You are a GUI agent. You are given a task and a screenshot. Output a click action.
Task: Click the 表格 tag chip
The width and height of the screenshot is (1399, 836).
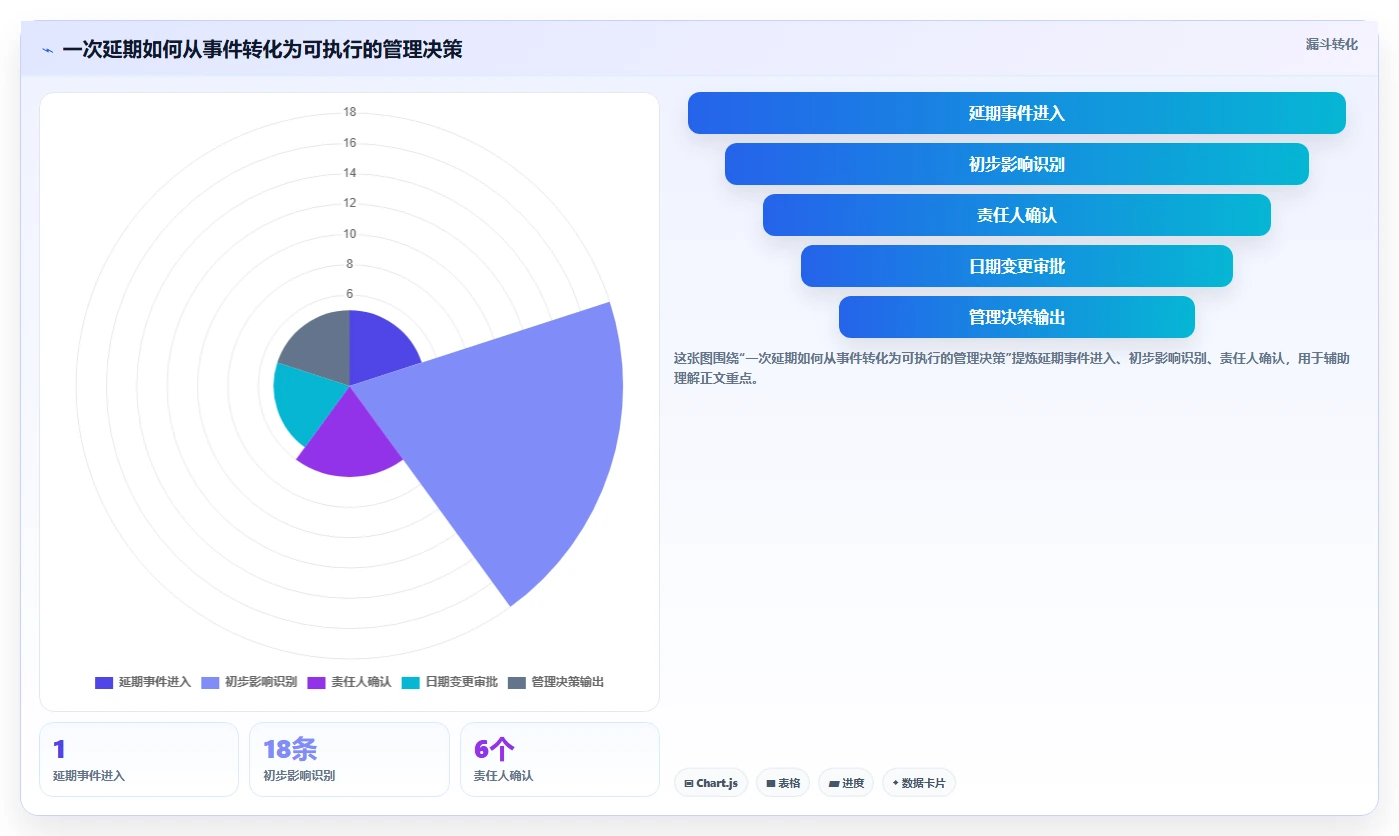(783, 783)
